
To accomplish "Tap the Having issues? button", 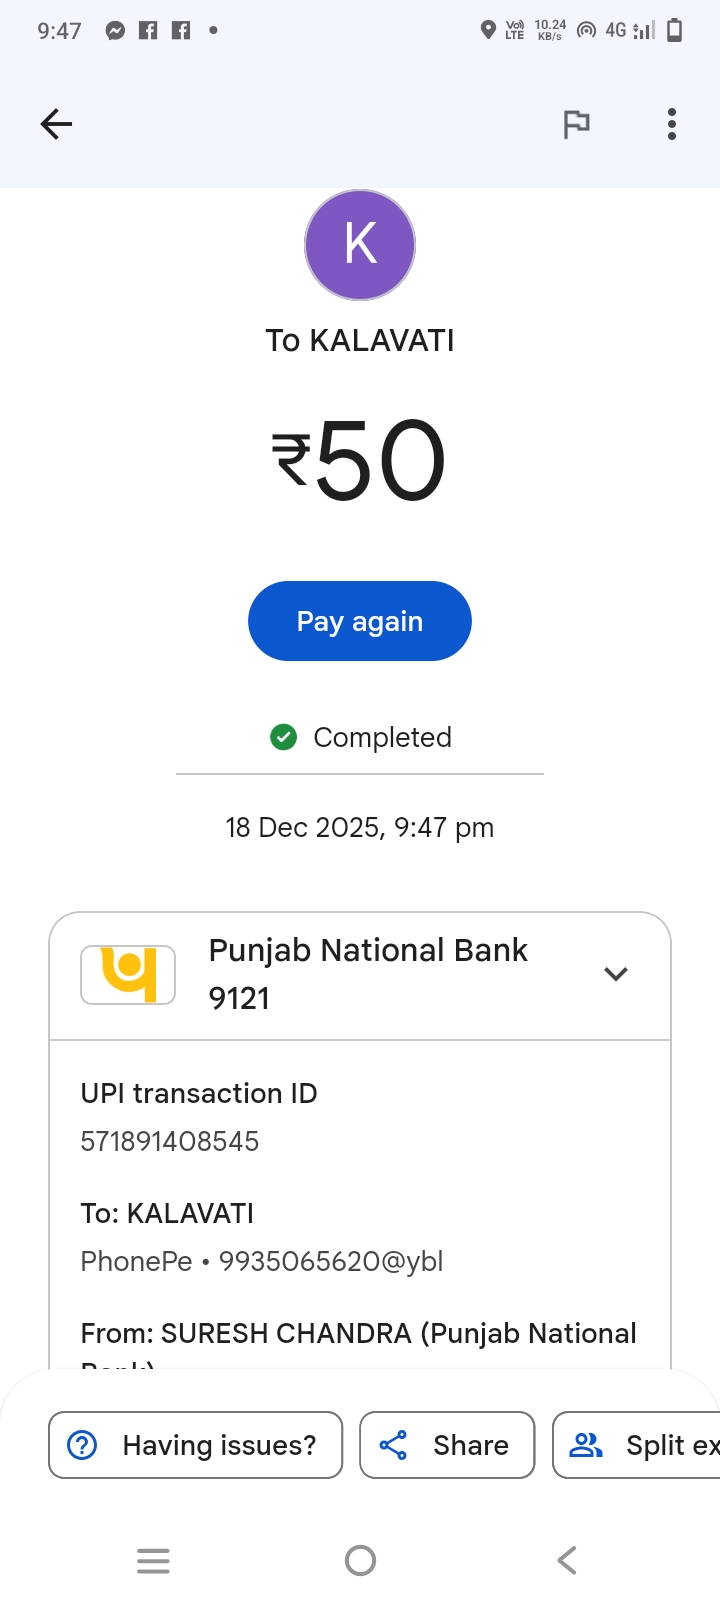I will (x=196, y=1445).
